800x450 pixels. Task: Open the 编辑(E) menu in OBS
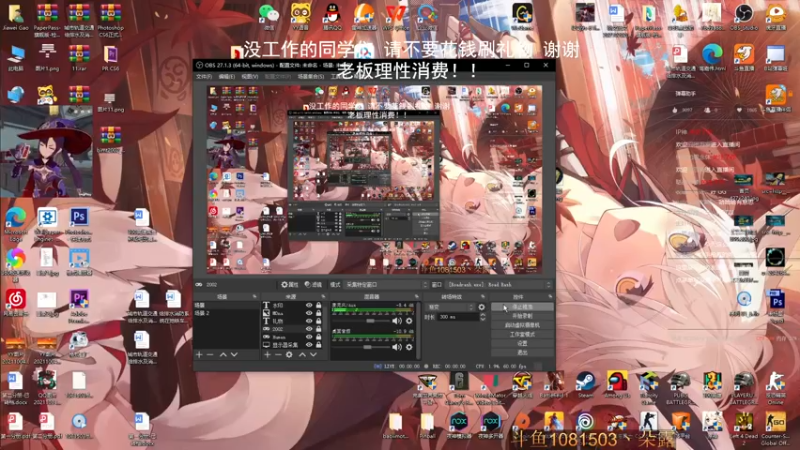click(x=226, y=77)
